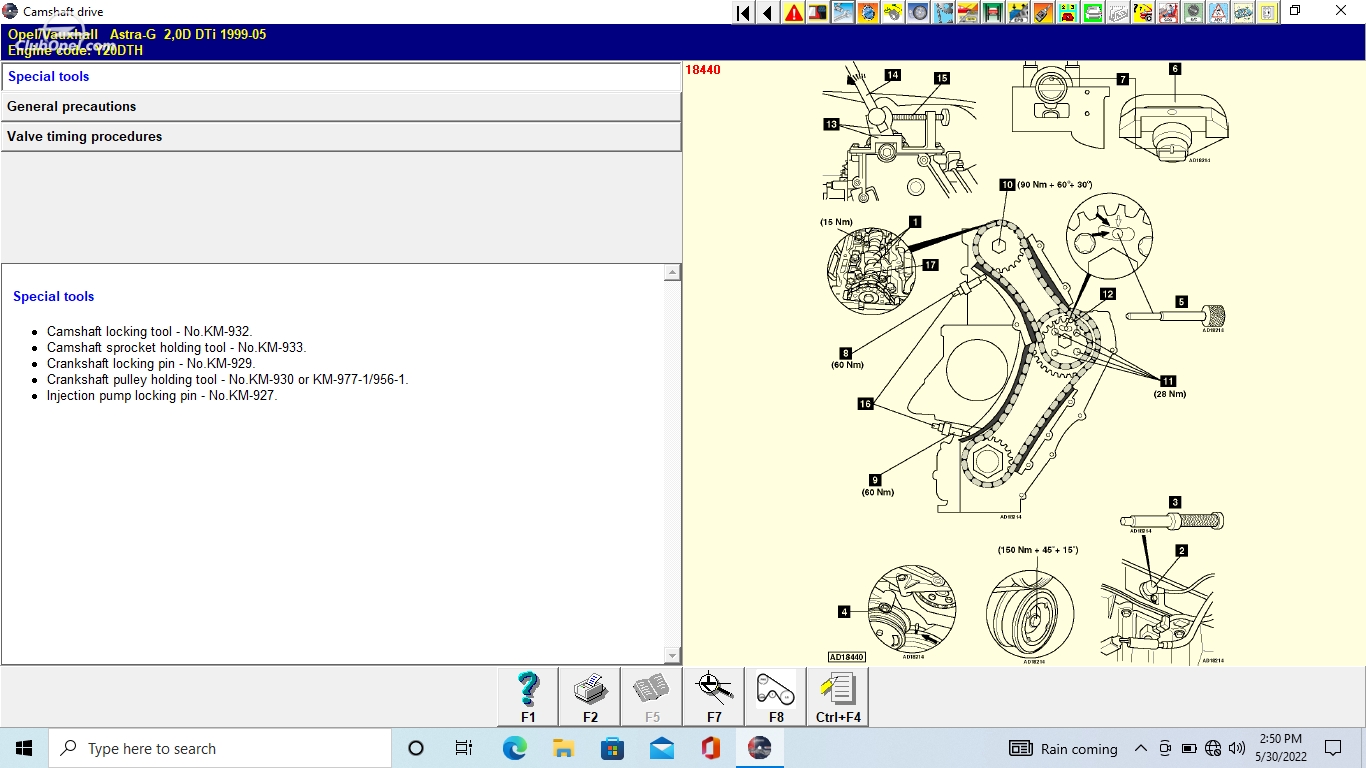
Task: Open the green vehicle lift icon
Action: coord(994,13)
